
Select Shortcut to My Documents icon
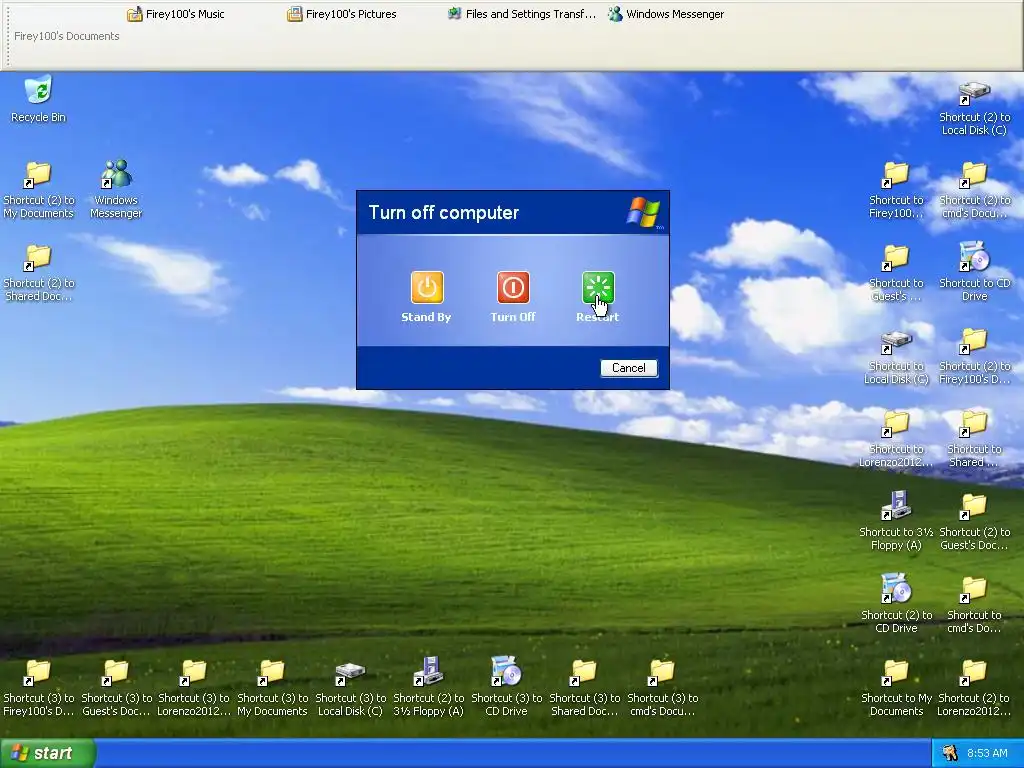coord(896,687)
